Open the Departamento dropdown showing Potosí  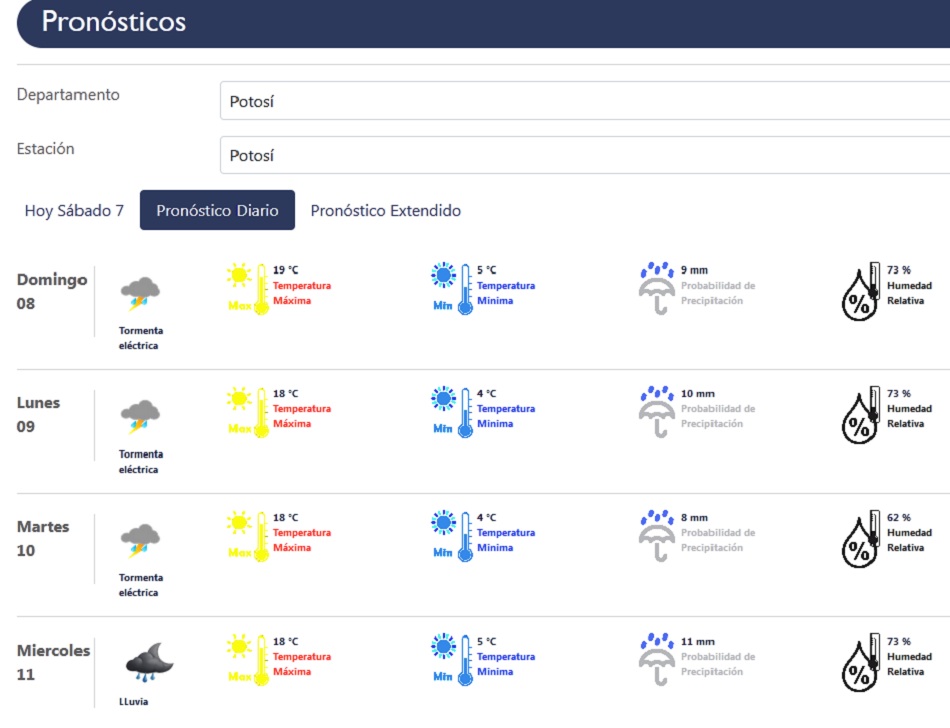point(584,101)
